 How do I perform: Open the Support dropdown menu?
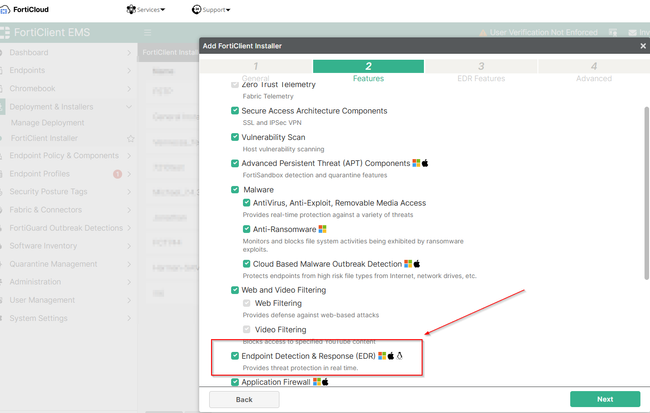coord(211,10)
